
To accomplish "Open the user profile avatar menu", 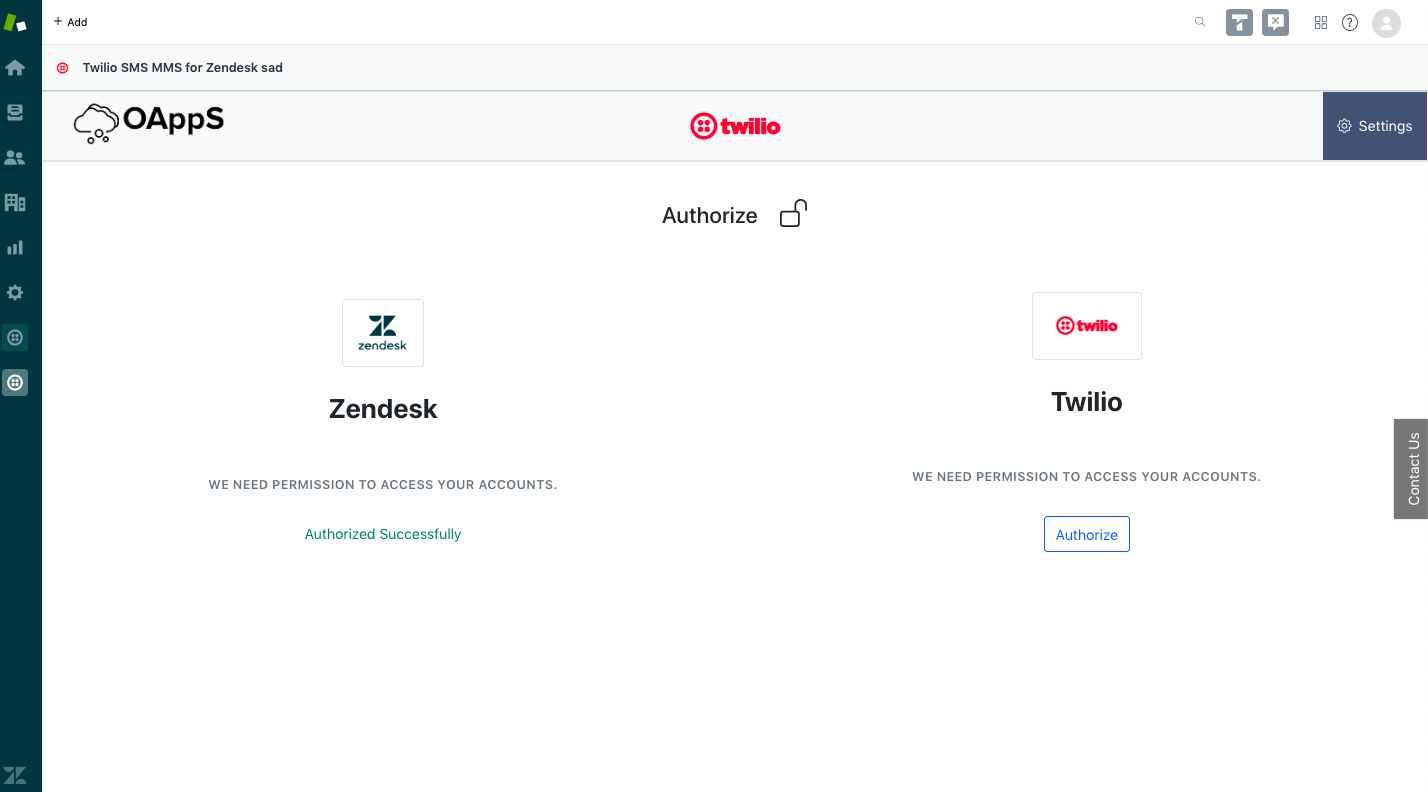I will (1386, 22).
